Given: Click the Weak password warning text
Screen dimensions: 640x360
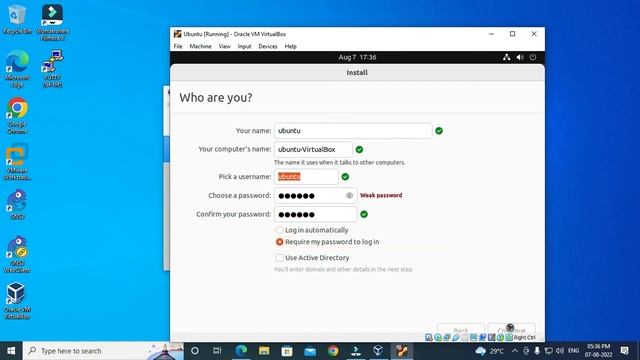Looking at the screenshot, I should pos(381,196).
